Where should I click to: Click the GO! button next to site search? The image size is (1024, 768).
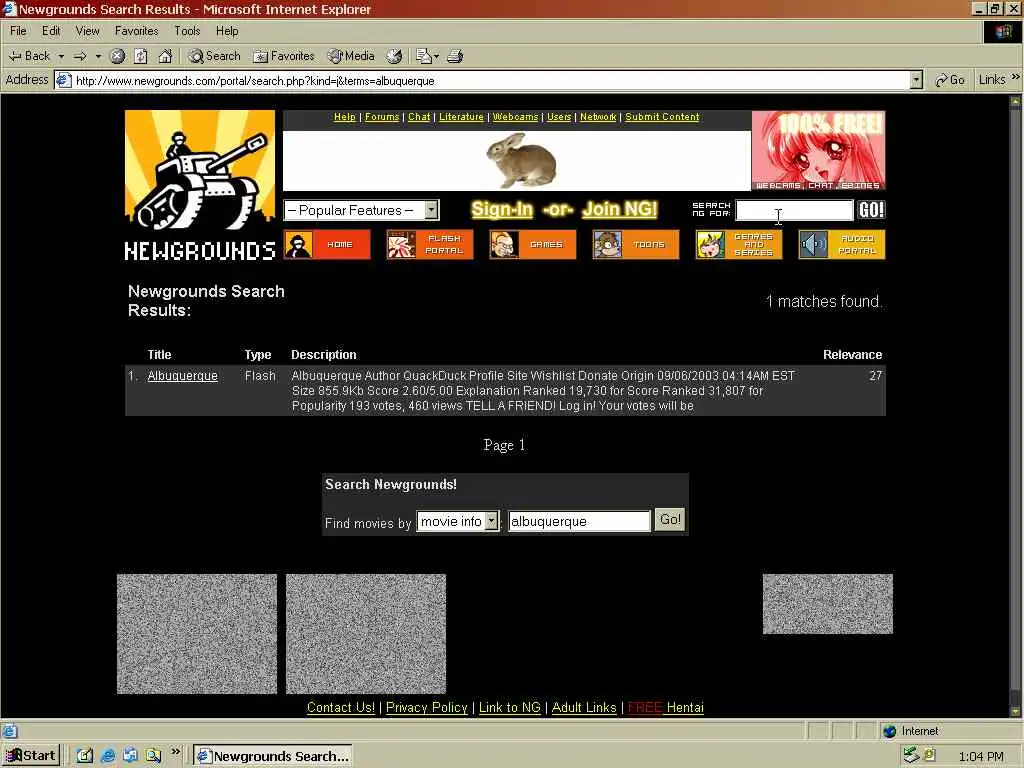pos(871,210)
